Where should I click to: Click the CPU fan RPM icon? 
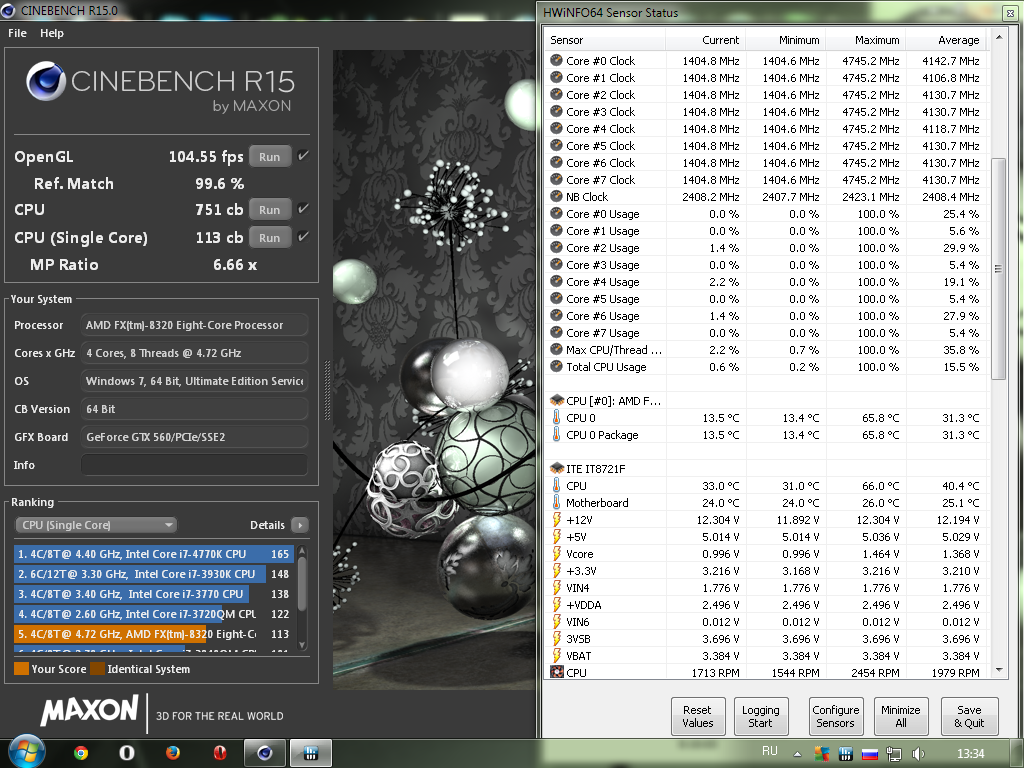coord(556,672)
